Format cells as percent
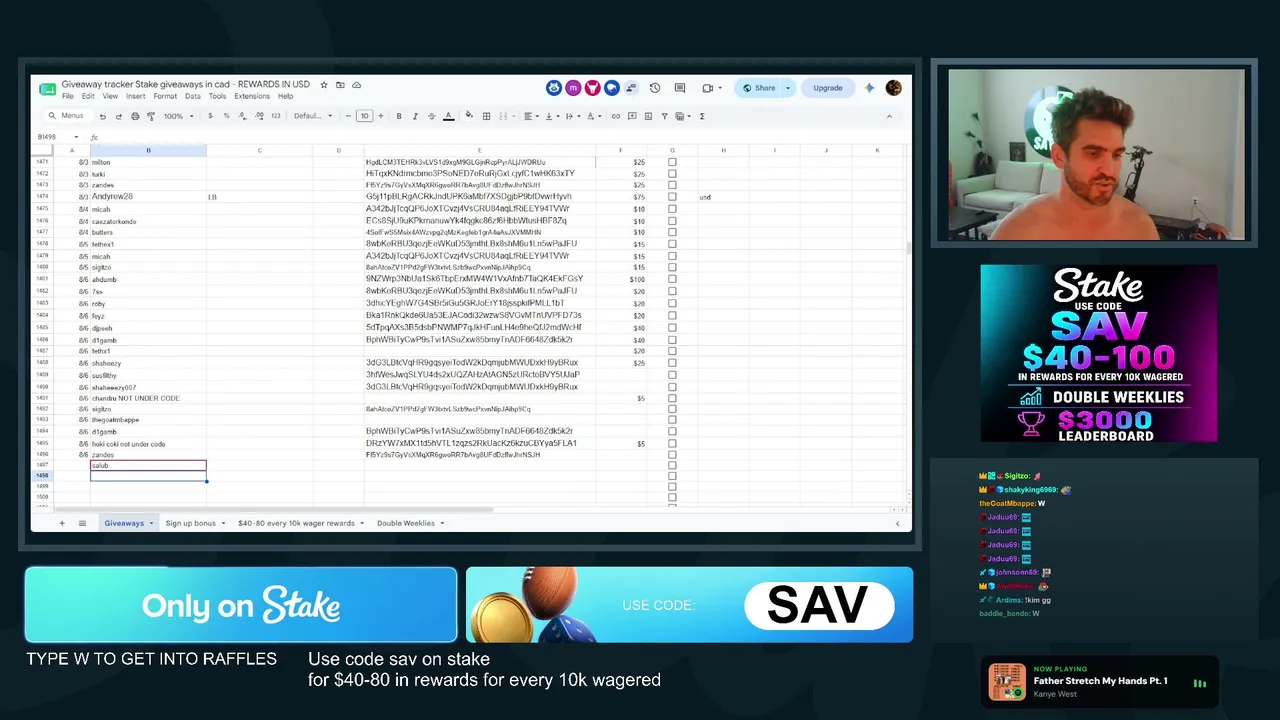 (x=226, y=116)
